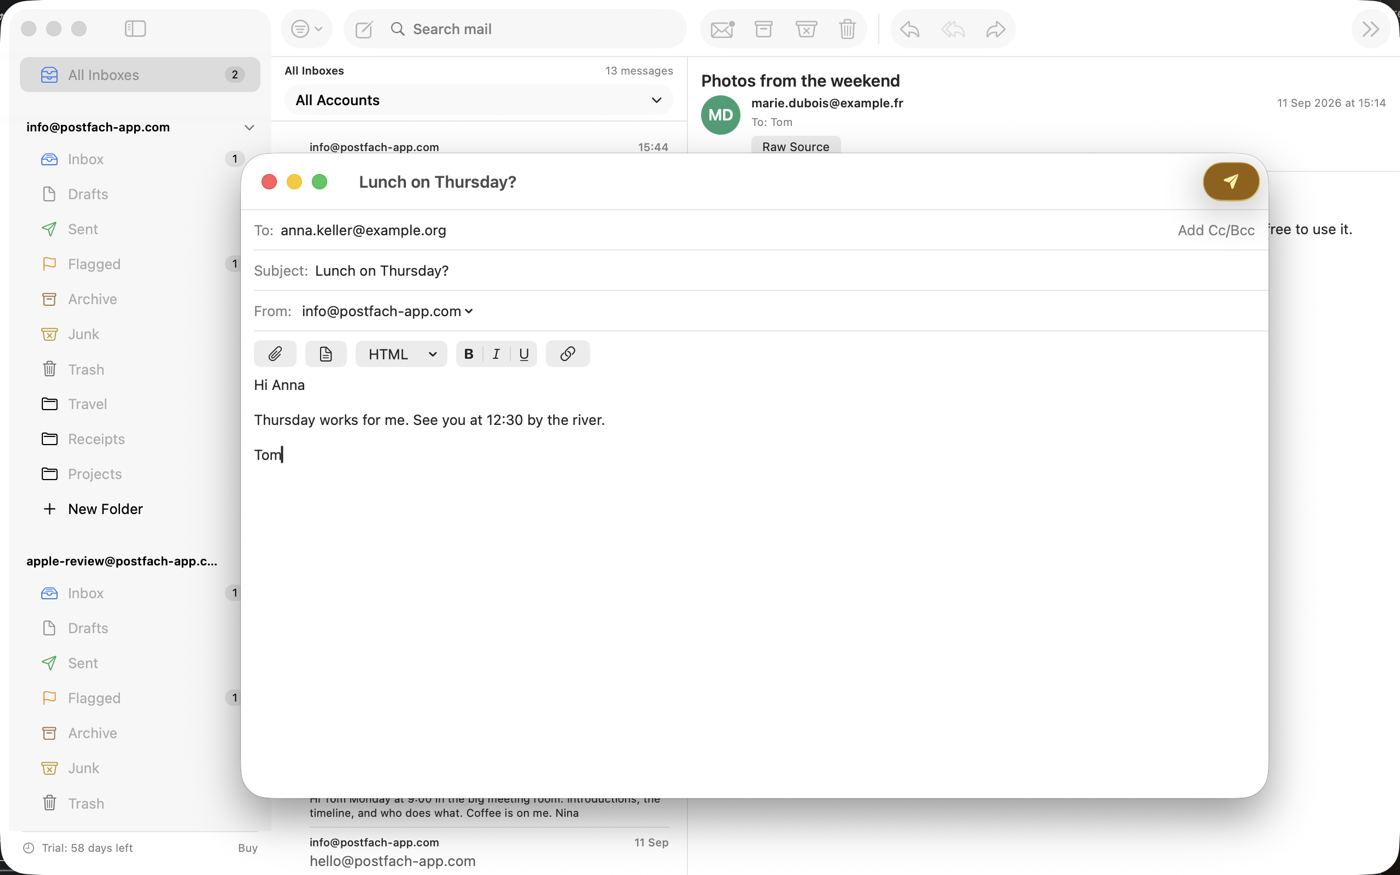Viewport: 1400px width, 875px height.
Task: Reply to the open message
Action: point(910,29)
